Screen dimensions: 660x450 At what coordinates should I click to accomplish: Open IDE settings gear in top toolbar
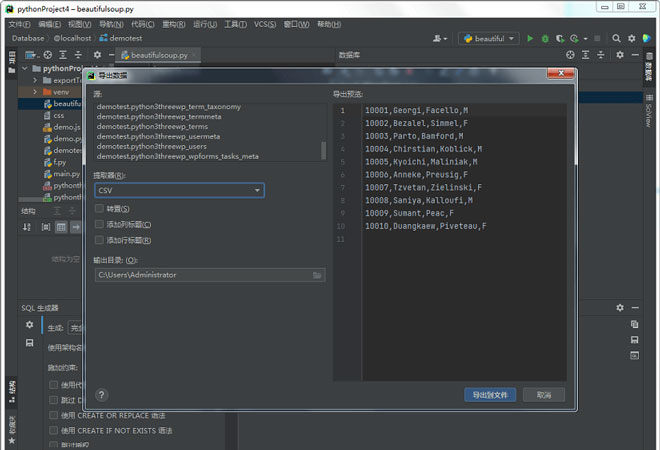(631, 39)
